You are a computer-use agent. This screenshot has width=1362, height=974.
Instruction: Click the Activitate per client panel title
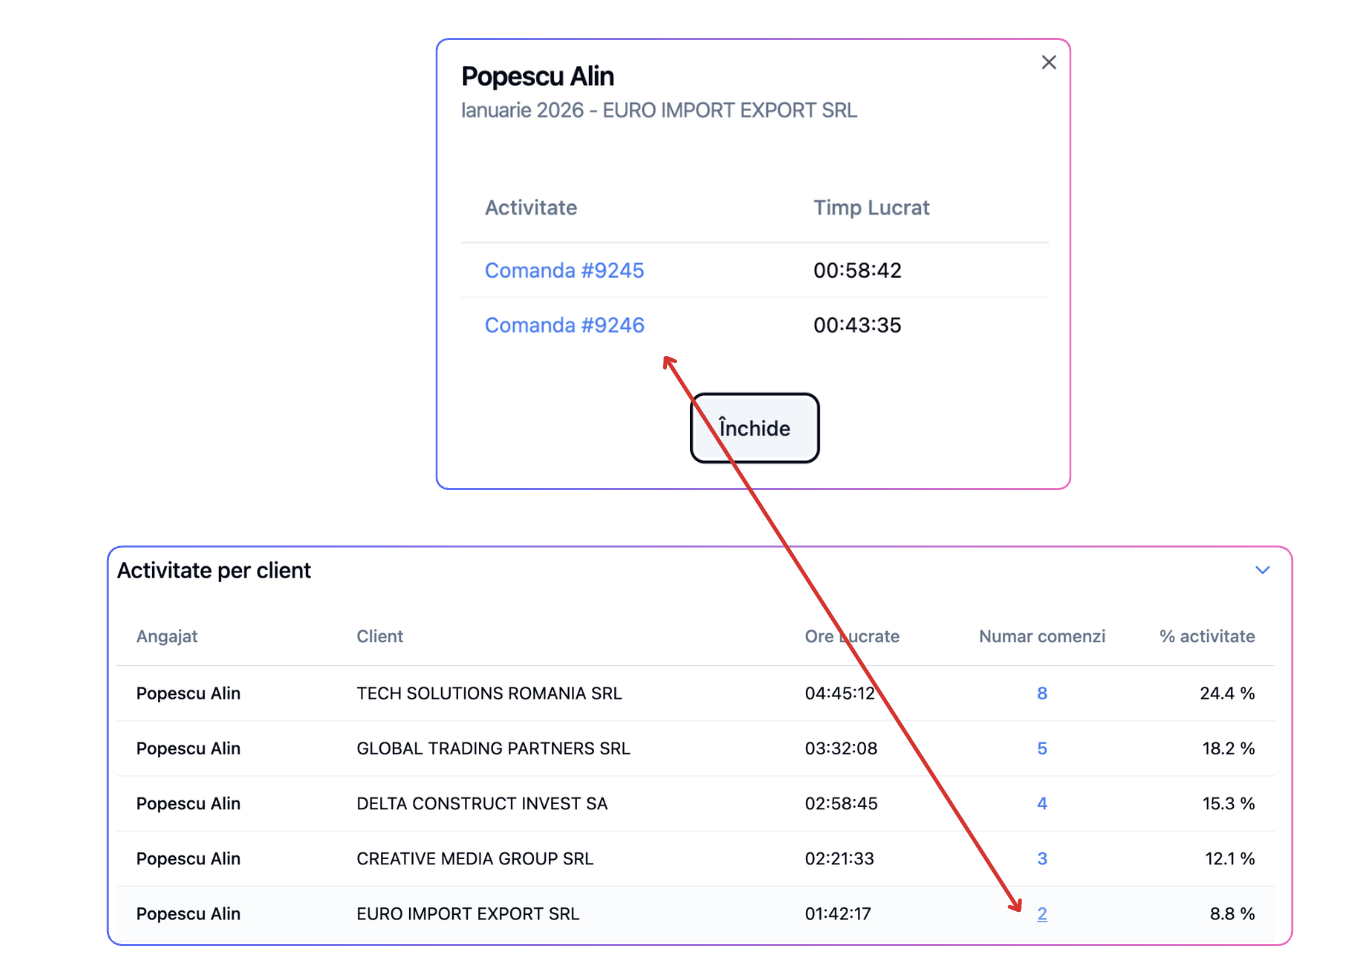click(214, 570)
